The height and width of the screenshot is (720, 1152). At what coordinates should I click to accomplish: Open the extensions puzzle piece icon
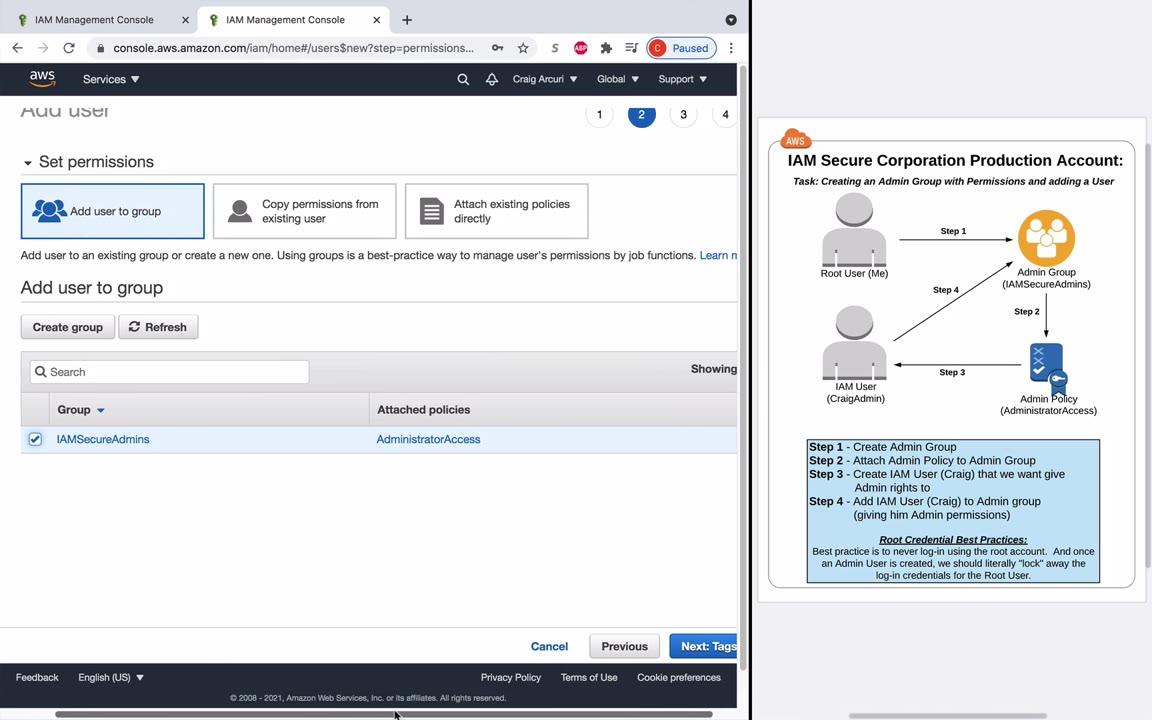pos(606,48)
